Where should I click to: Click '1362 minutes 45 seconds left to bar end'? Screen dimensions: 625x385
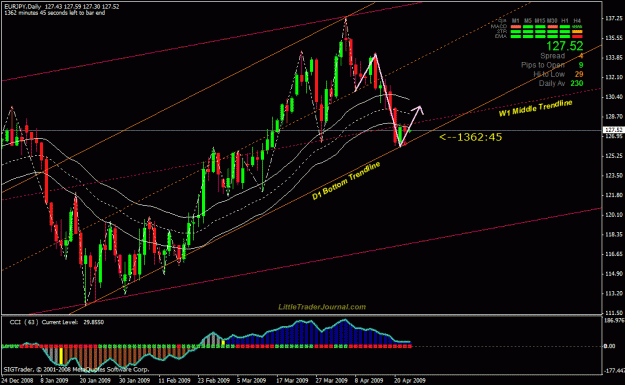tap(55, 13)
